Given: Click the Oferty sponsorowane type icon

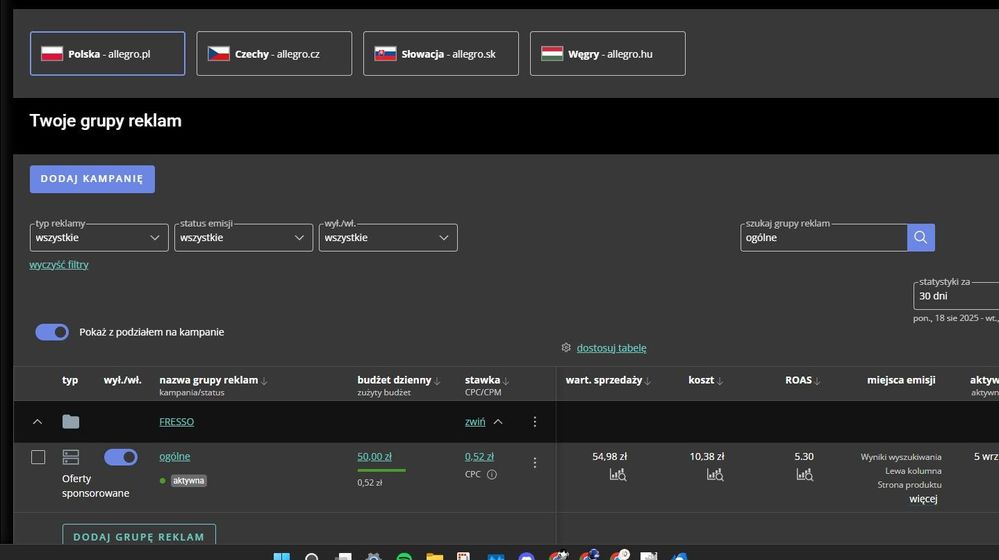Looking at the screenshot, I should (x=71, y=457).
